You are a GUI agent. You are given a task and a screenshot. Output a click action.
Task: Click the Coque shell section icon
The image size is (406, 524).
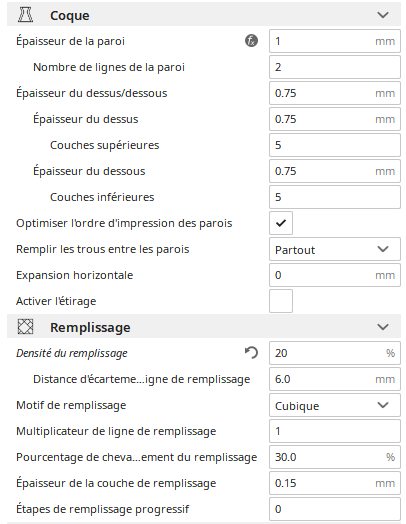[25, 15]
